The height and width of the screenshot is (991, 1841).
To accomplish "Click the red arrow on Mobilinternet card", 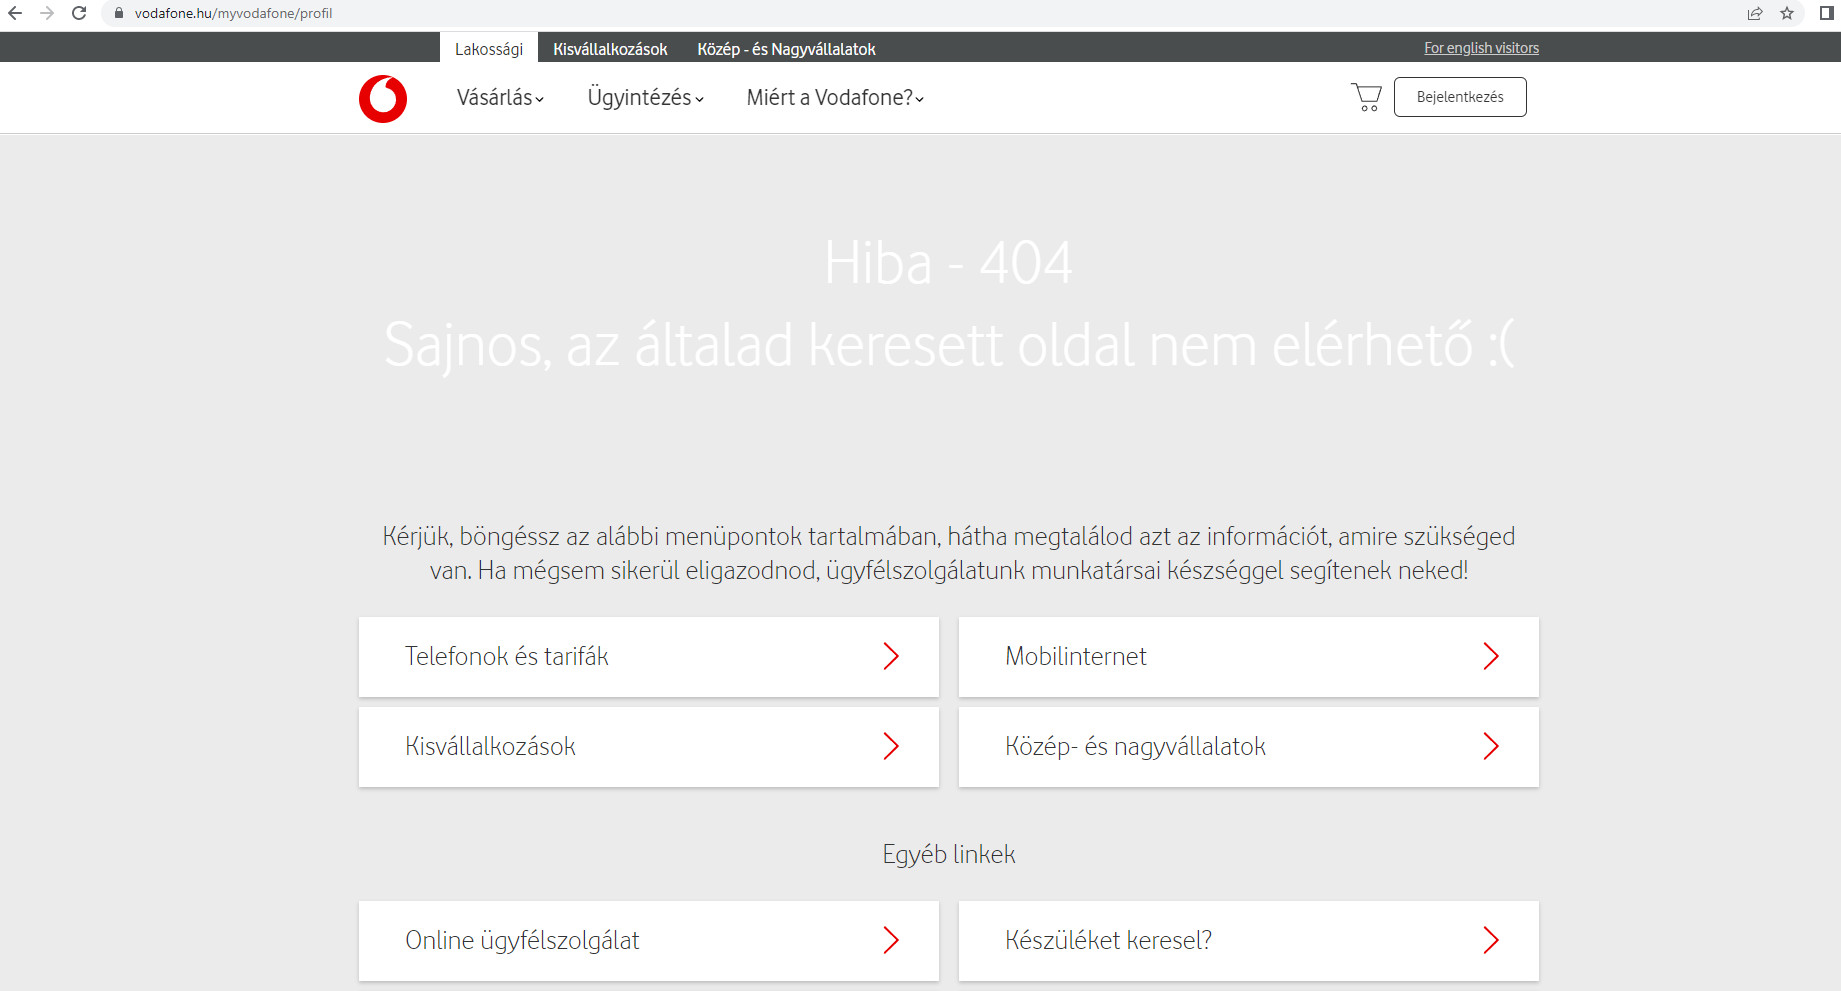I will coord(1490,656).
